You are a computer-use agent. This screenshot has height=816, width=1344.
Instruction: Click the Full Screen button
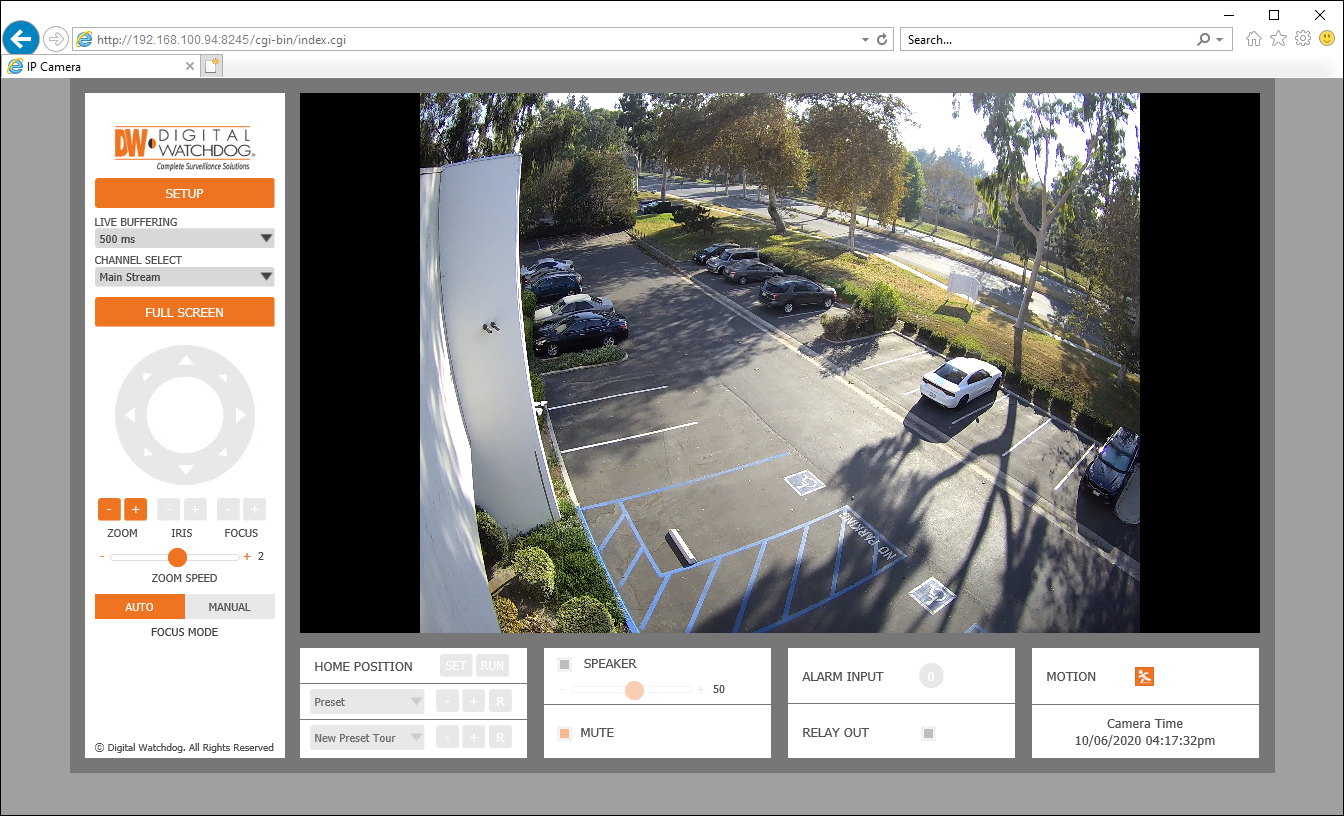(x=184, y=312)
